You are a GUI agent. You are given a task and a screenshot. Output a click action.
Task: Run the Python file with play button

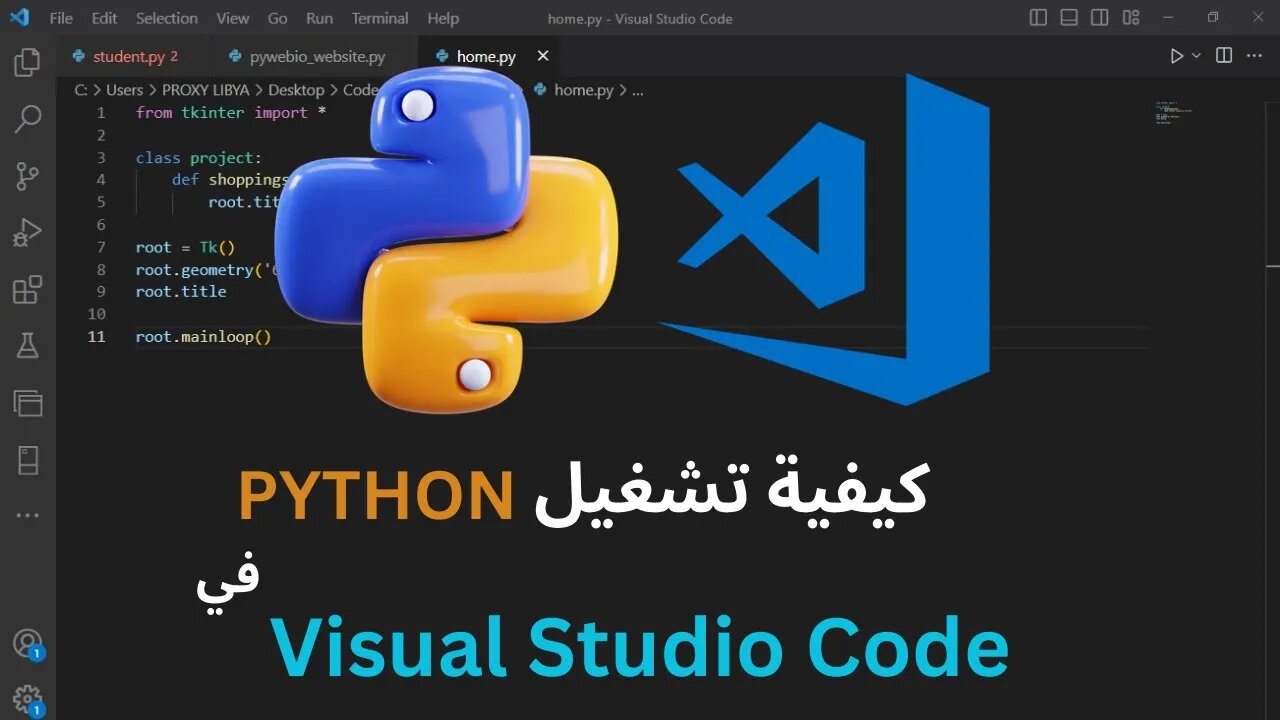(1177, 56)
